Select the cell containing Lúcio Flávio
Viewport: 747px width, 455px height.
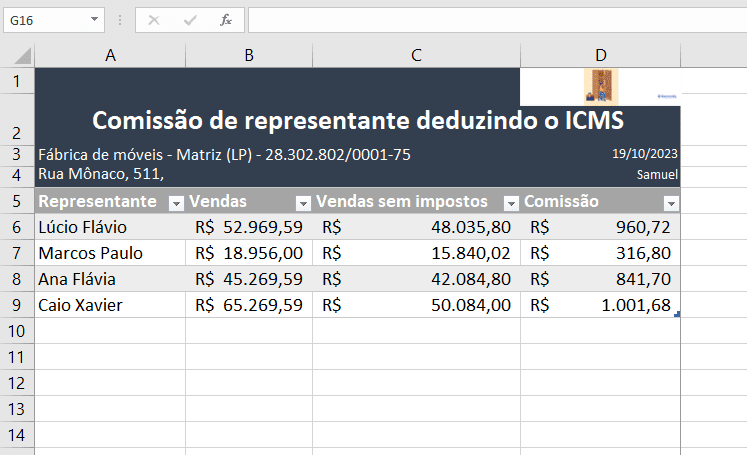pyautogui.click(x=110, y=227)
